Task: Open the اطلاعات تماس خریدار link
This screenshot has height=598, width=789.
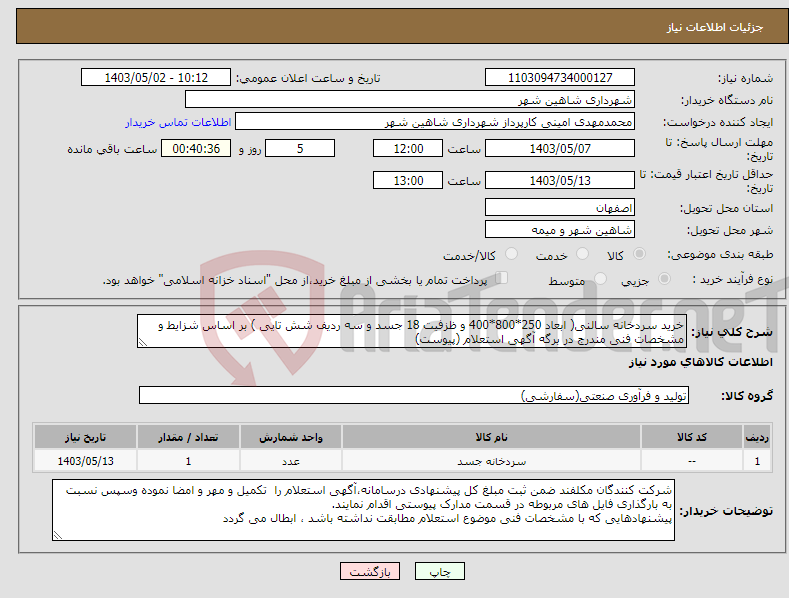Action: pyautogui.click(x=178, y=122)
